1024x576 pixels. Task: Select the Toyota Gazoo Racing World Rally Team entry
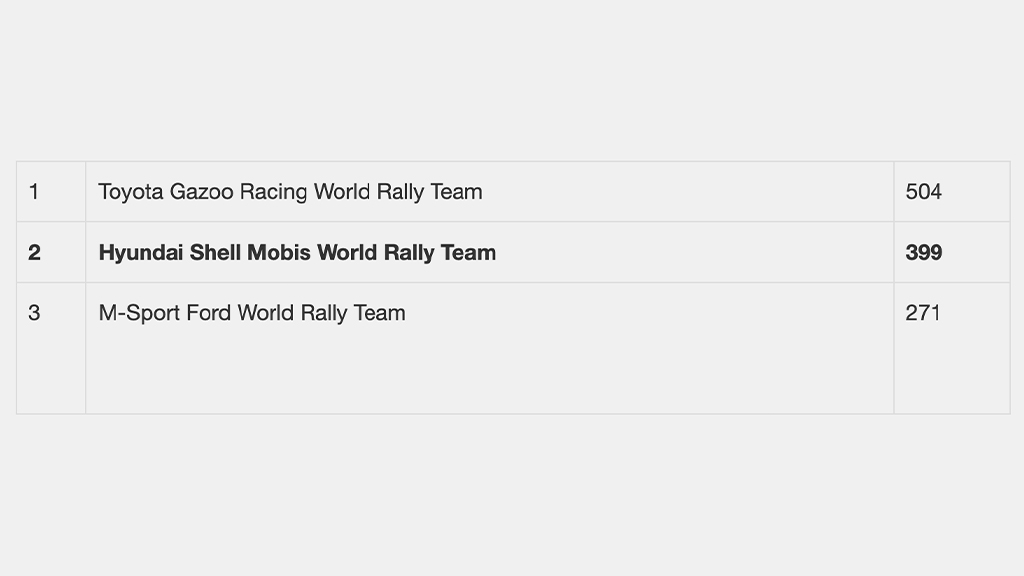click(x=290, y=192)
